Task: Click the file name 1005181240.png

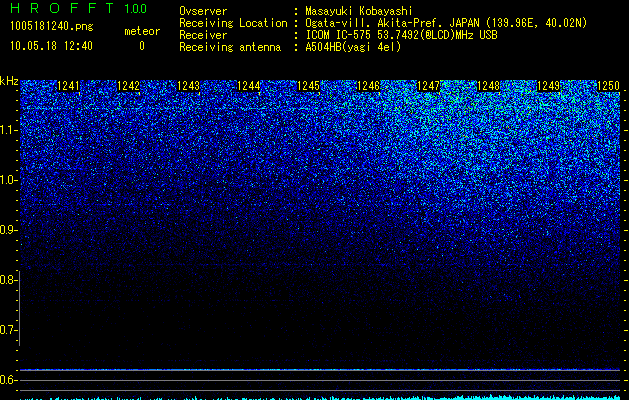Action: coord(52,27)
